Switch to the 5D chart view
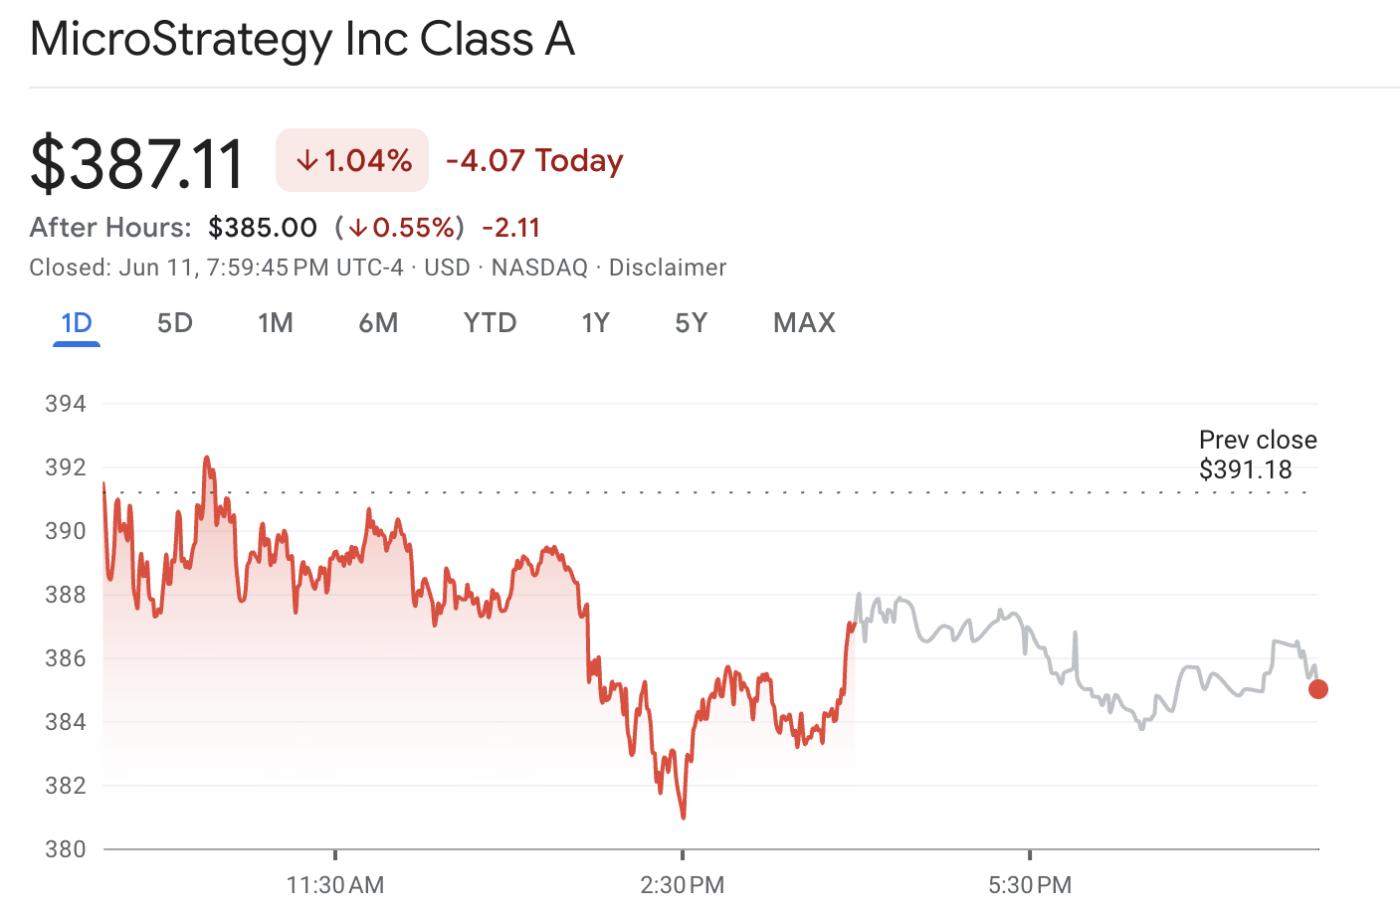Screen dimensions: 1400x913 [174, 323]
